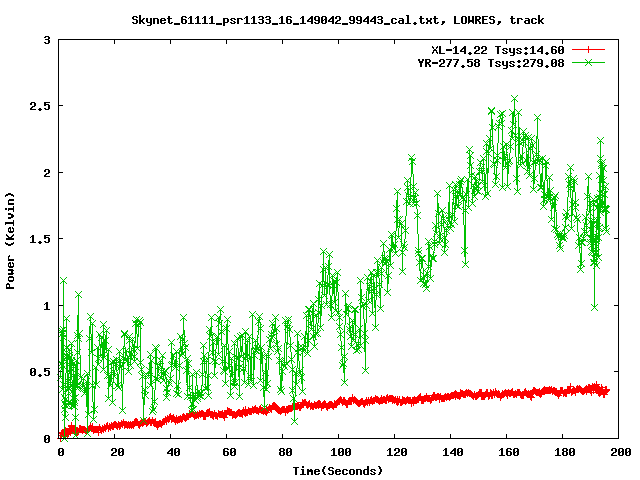Click the y-axis tick label 2

point(48,172)
